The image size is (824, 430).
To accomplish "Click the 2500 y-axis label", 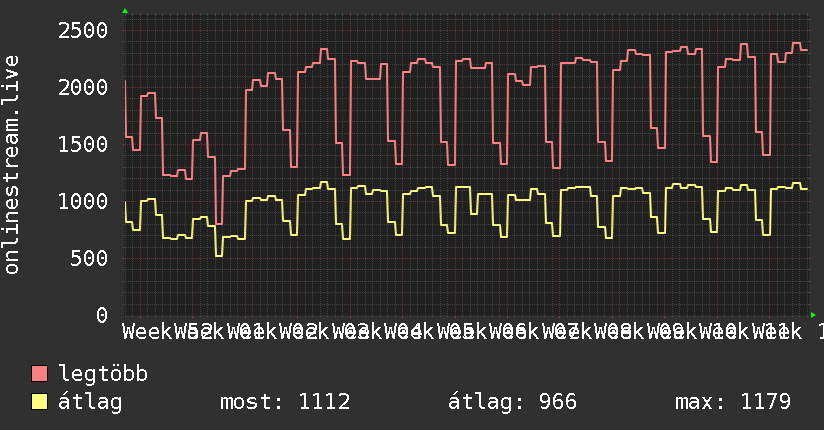I will (x=83, y=30).
